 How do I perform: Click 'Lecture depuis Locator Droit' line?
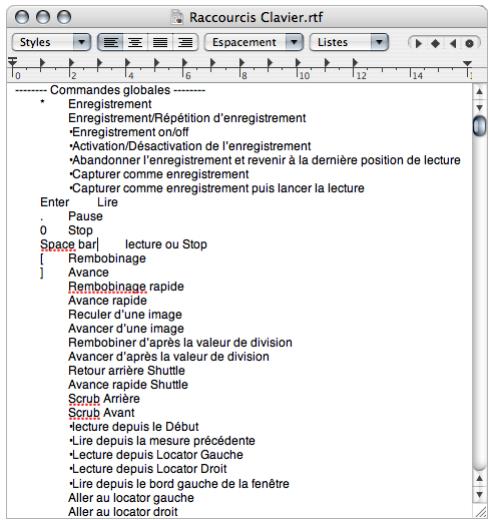coord(148,469)
